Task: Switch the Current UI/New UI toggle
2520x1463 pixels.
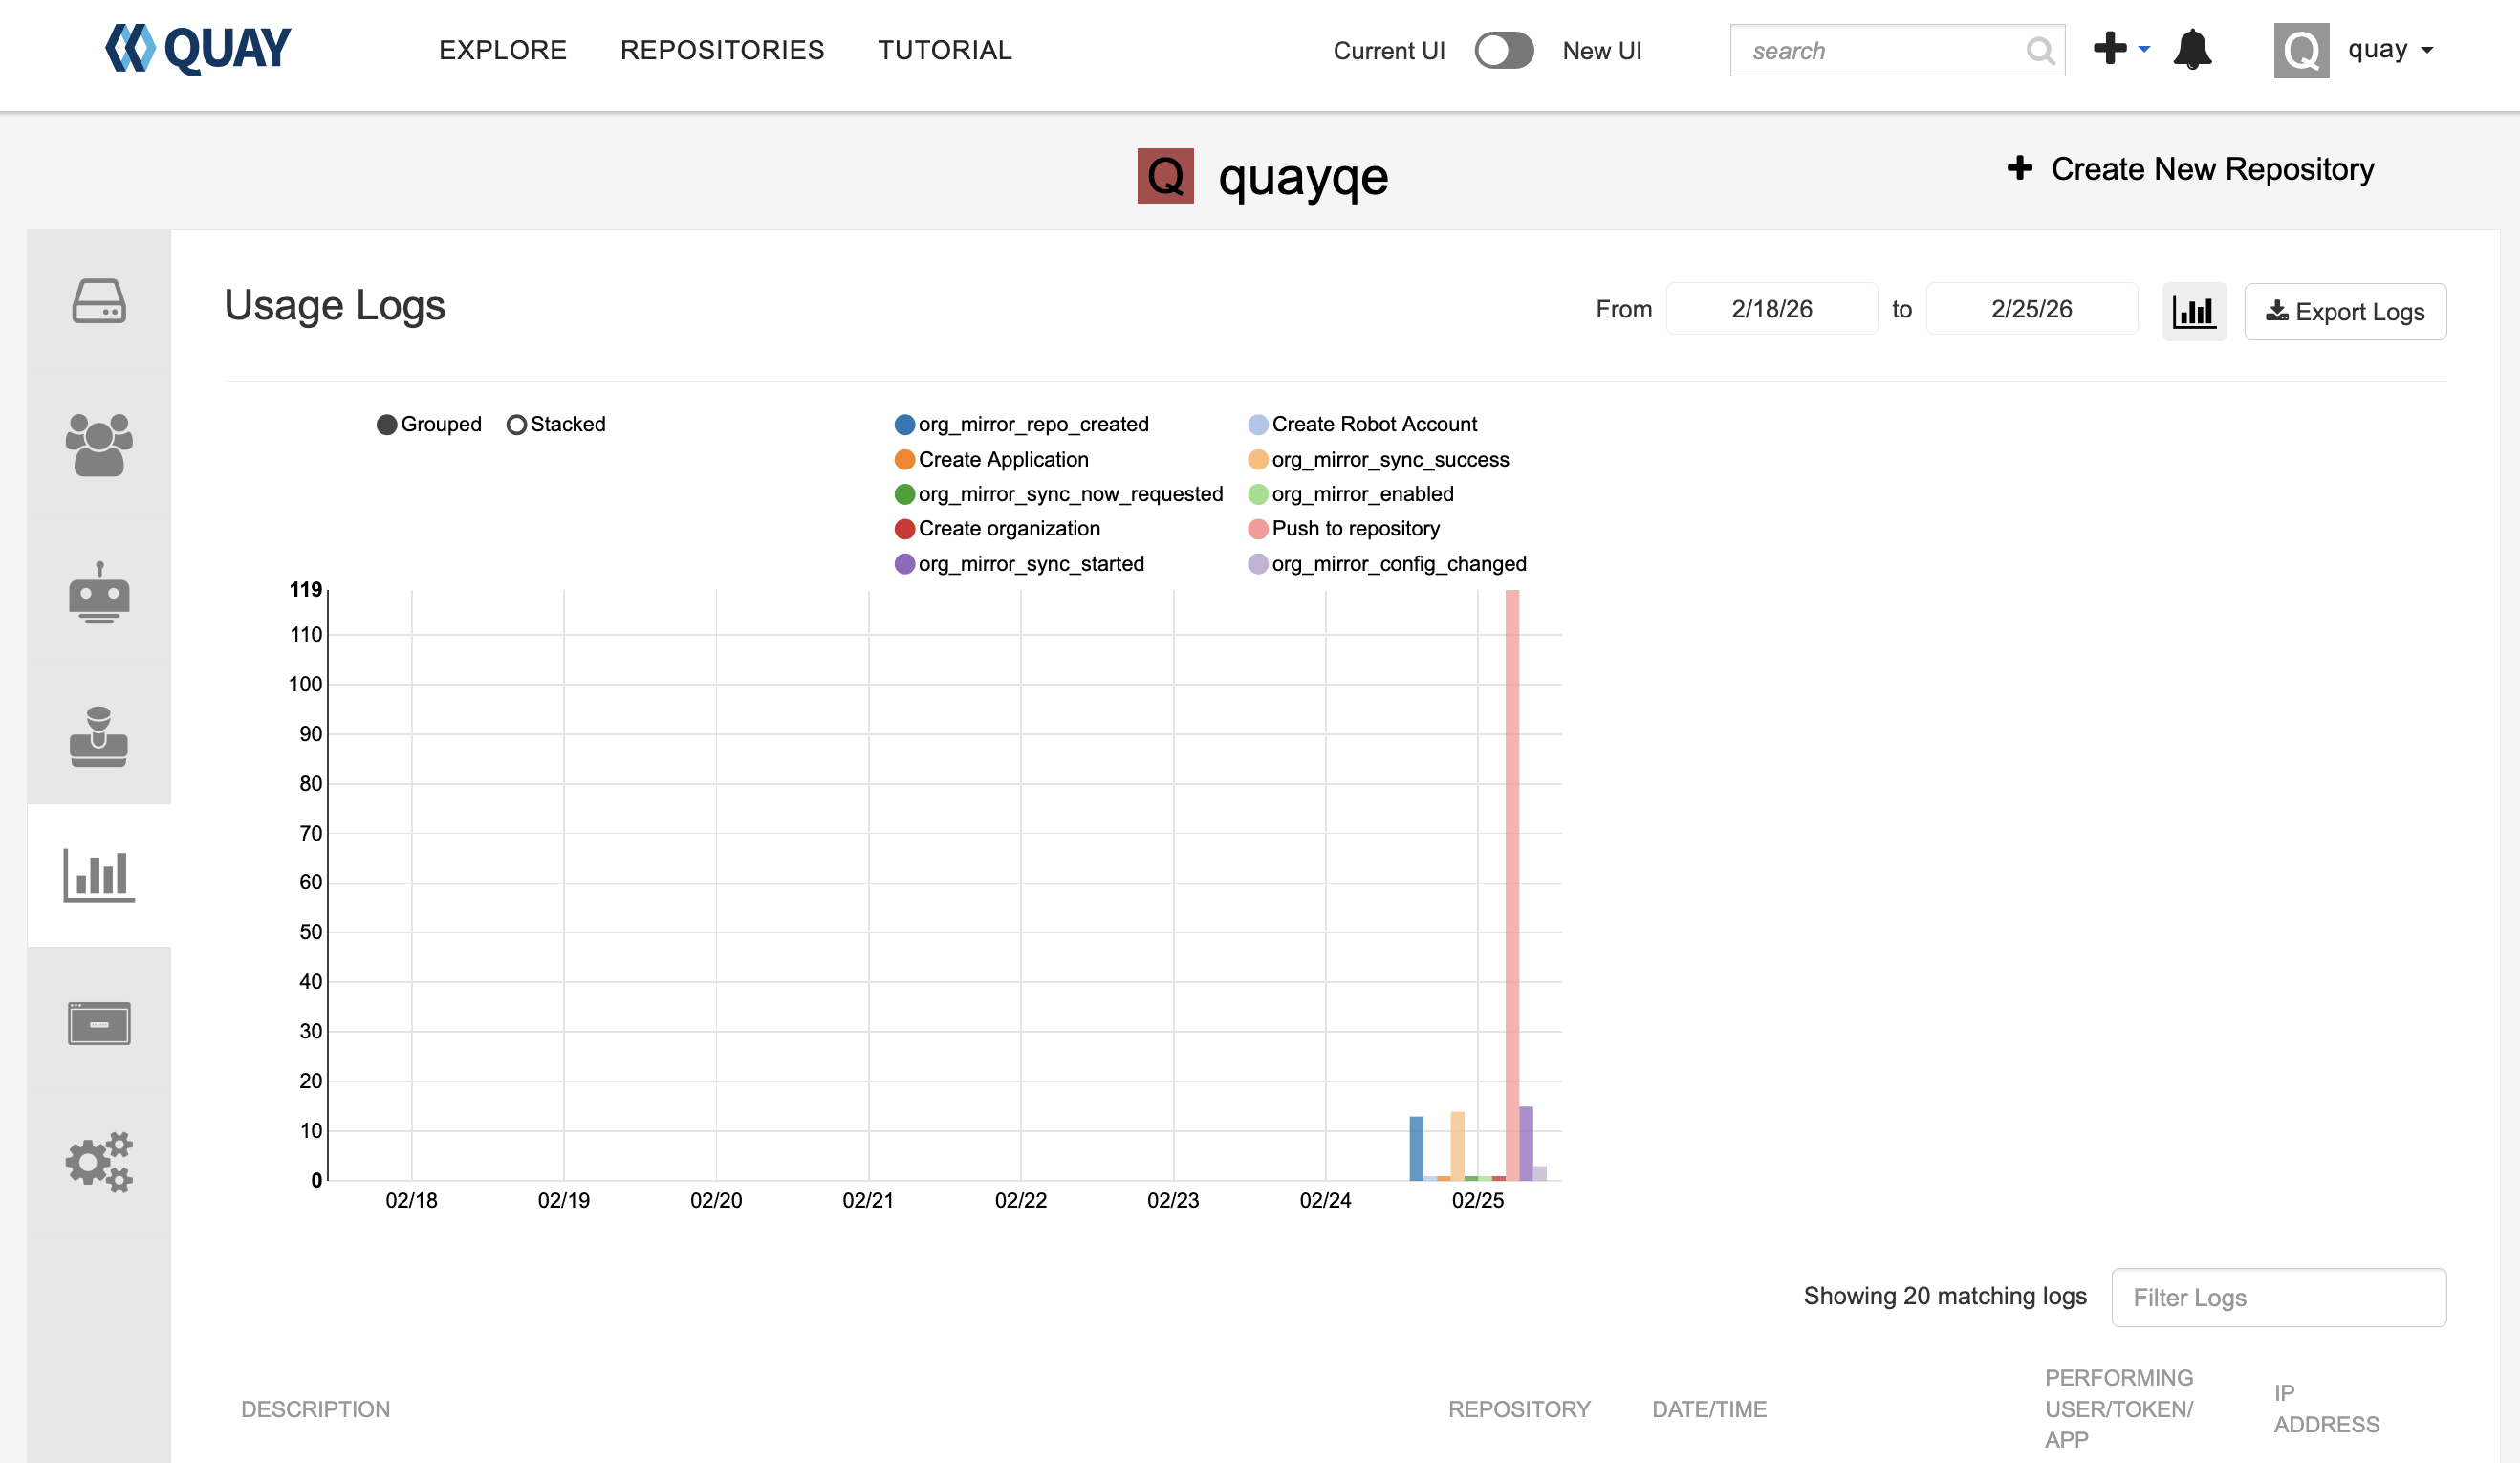Action: [x=1503, y=51]
